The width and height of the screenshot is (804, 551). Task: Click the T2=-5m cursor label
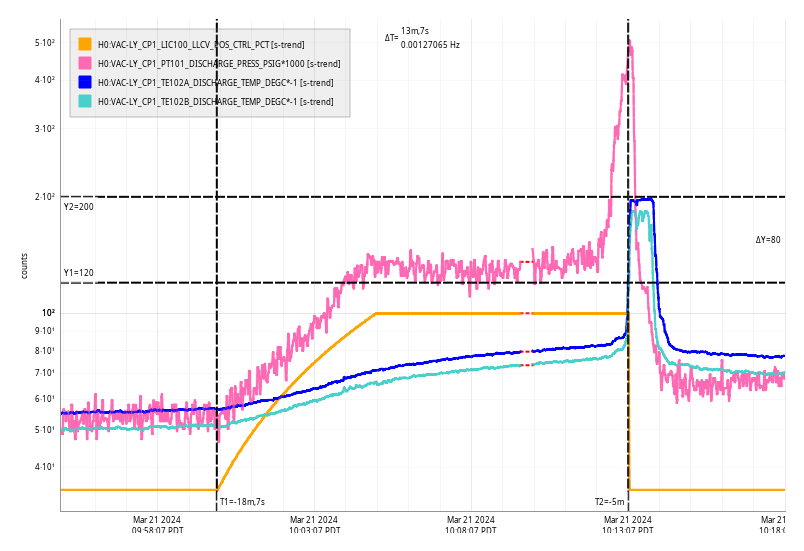(609, 502)
